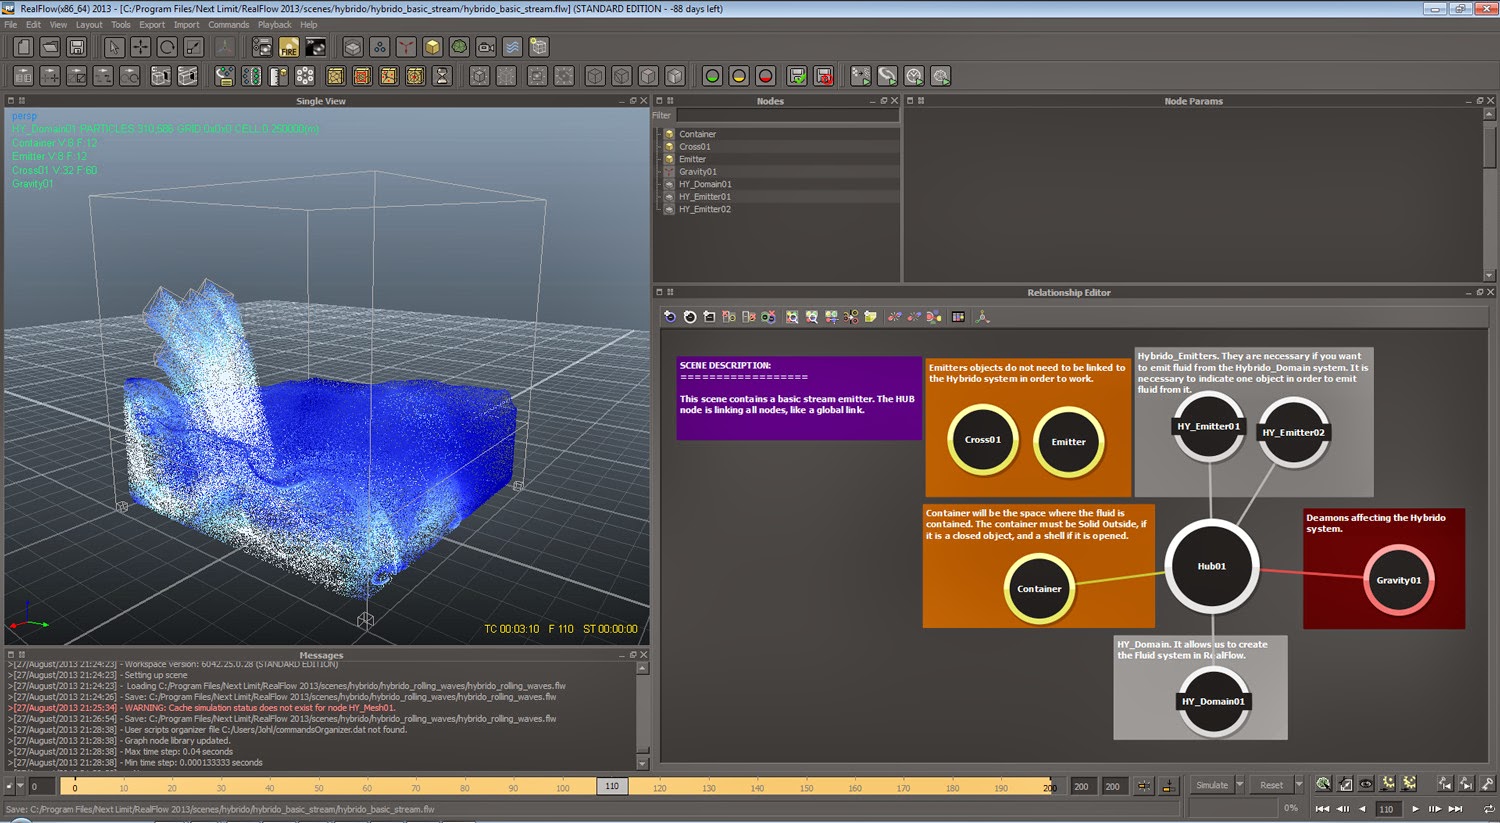Click the add yellow note icon in Relationship Editor
The image size is (1500, 823).
coord(870,317)
